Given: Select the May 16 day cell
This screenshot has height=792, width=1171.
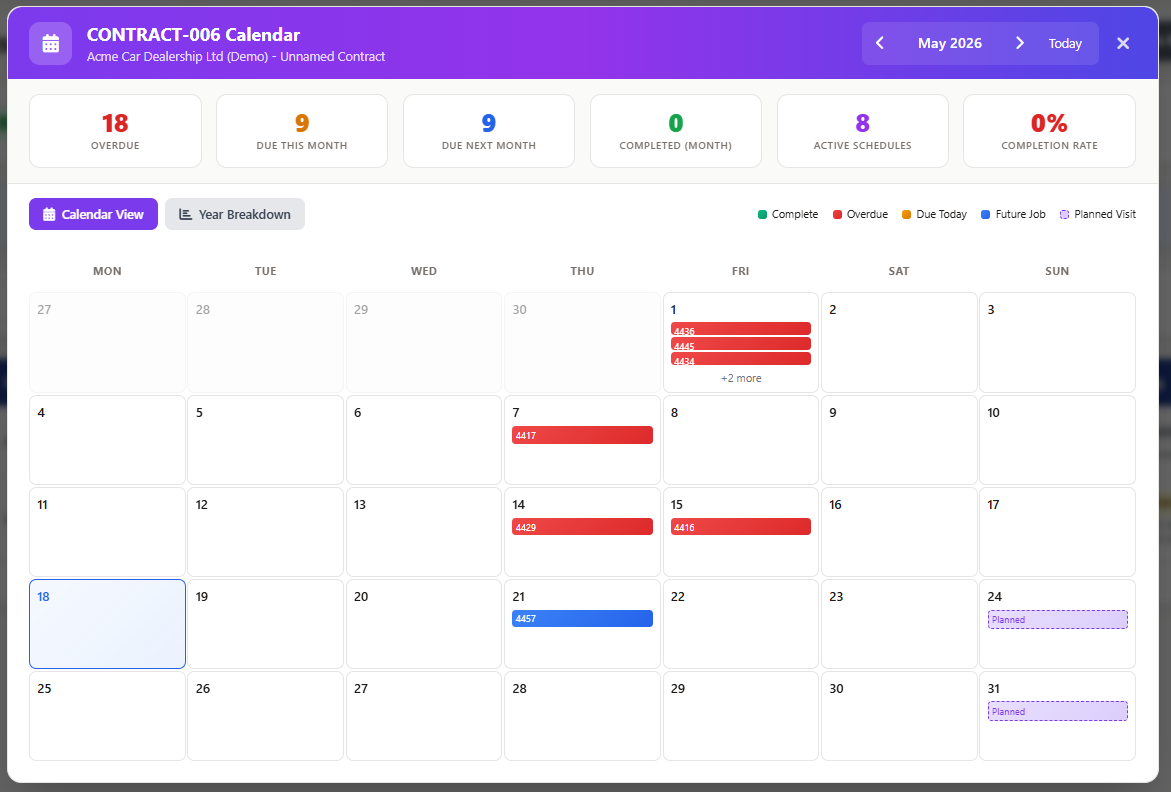Looking at the screenshot, I should 898,532.
